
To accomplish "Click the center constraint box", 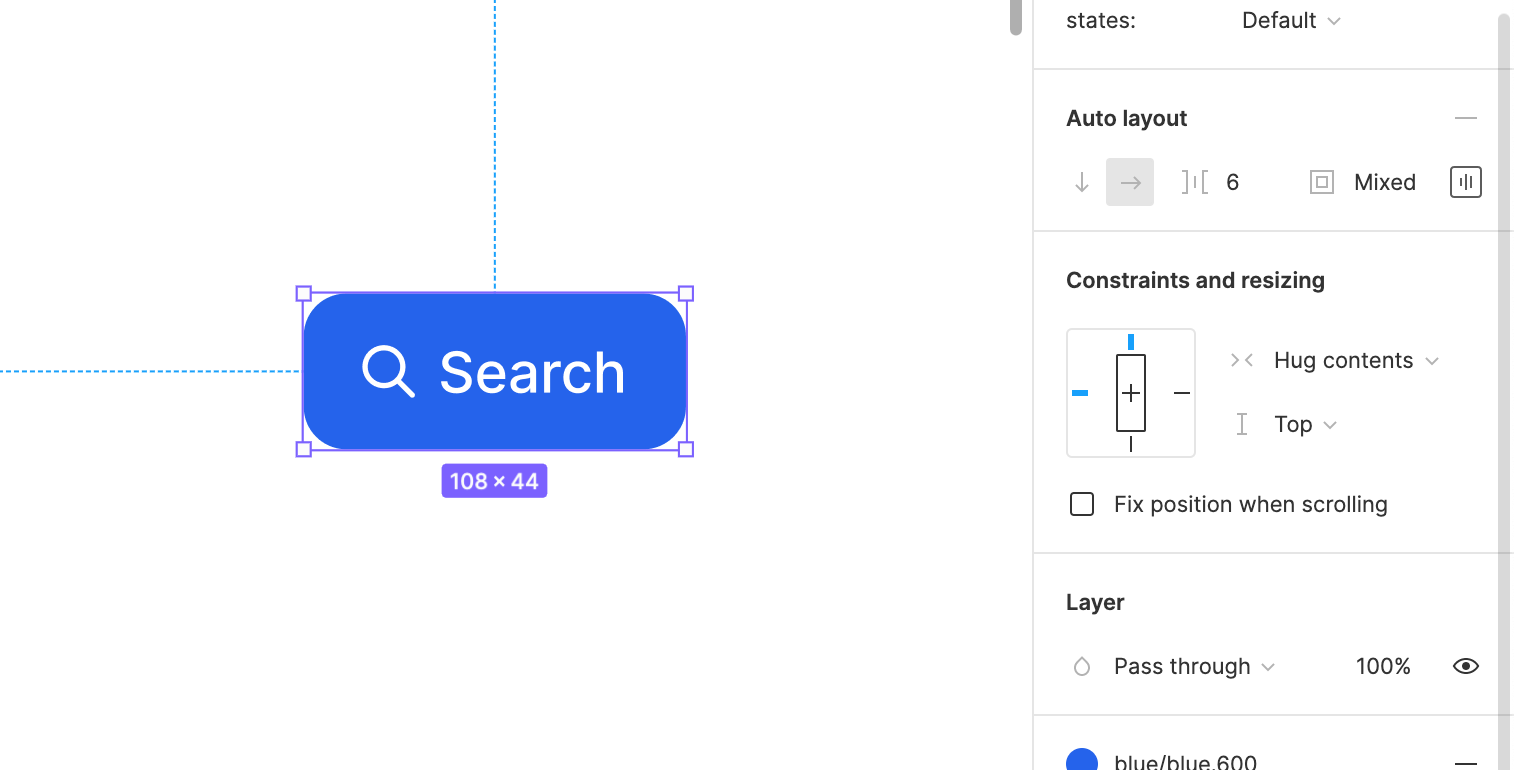I will pyautogui.click(x=1131, y=393).
